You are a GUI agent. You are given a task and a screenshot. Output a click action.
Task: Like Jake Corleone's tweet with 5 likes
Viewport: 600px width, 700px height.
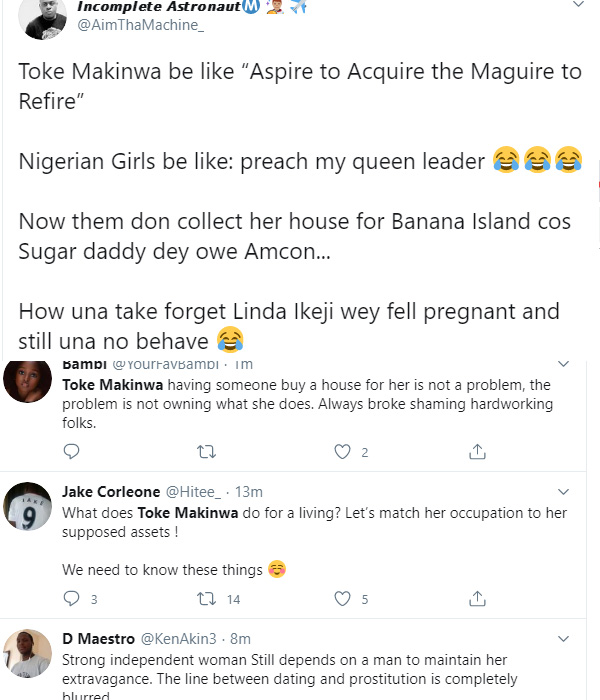[342, 599]
